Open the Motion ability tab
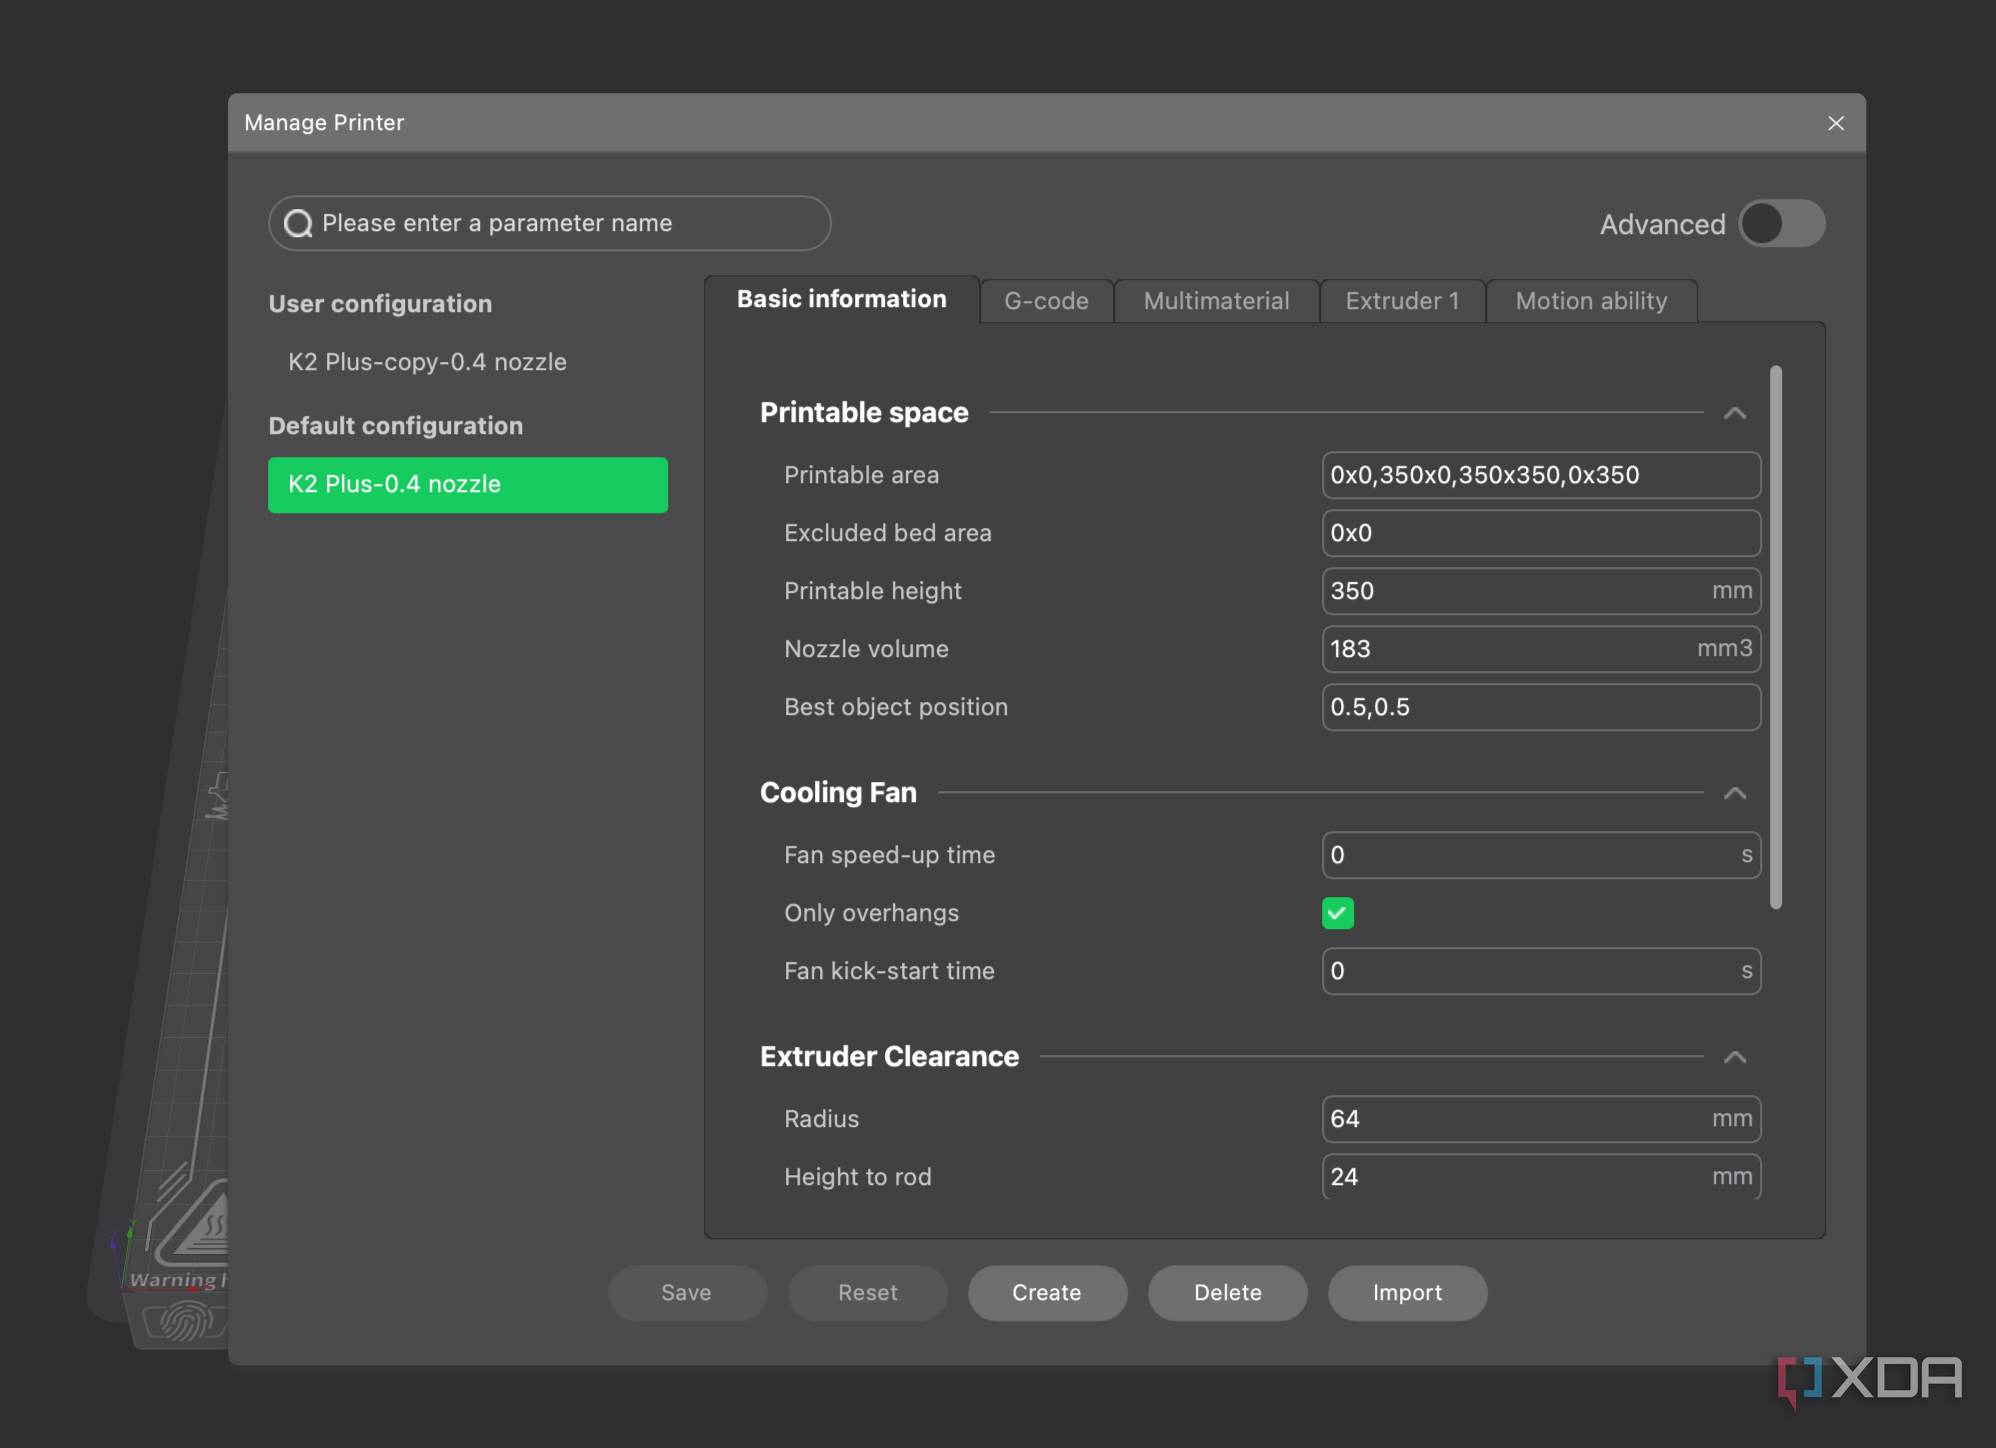1996x1448 pixels. point(1591,301)
